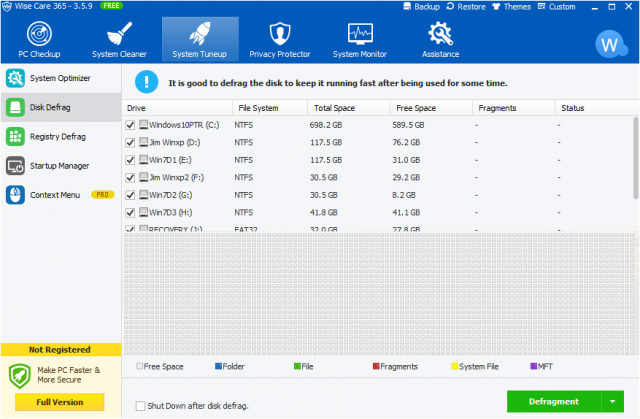Uncheck the Win7D1 (E:) drive checkbox

(x=130, y=160)
